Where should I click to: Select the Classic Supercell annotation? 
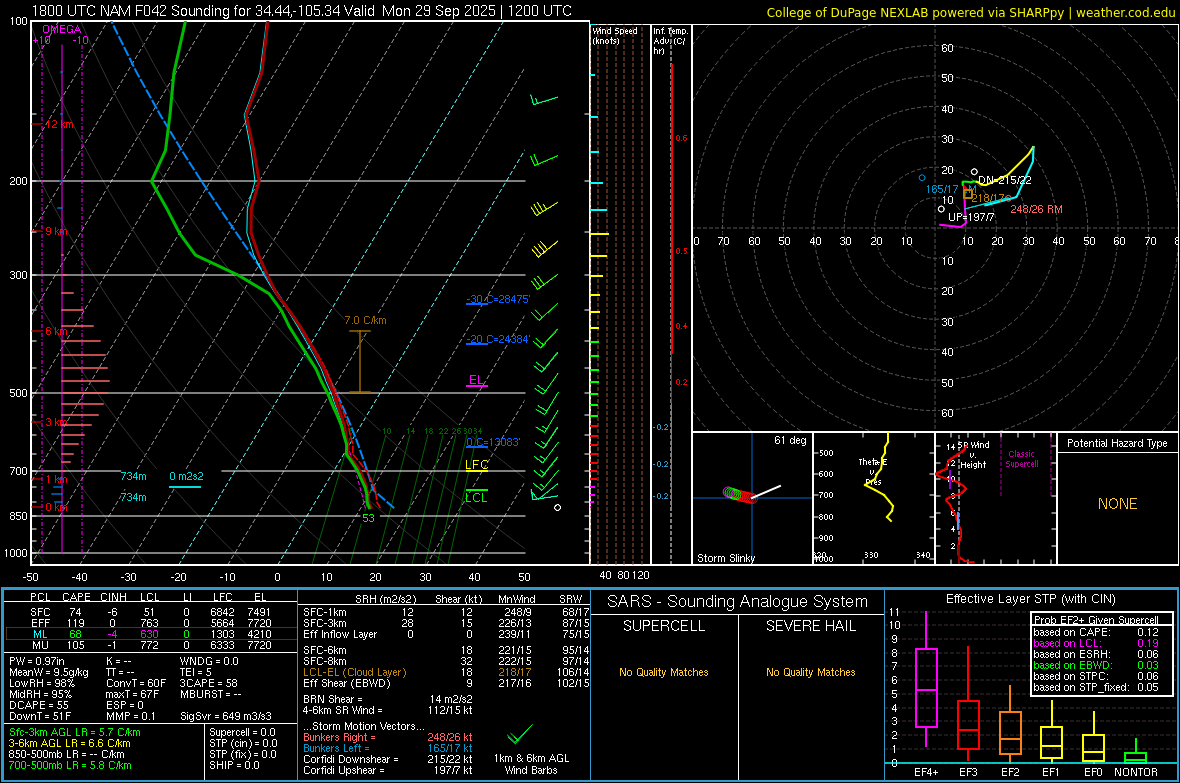(1021, 459)
